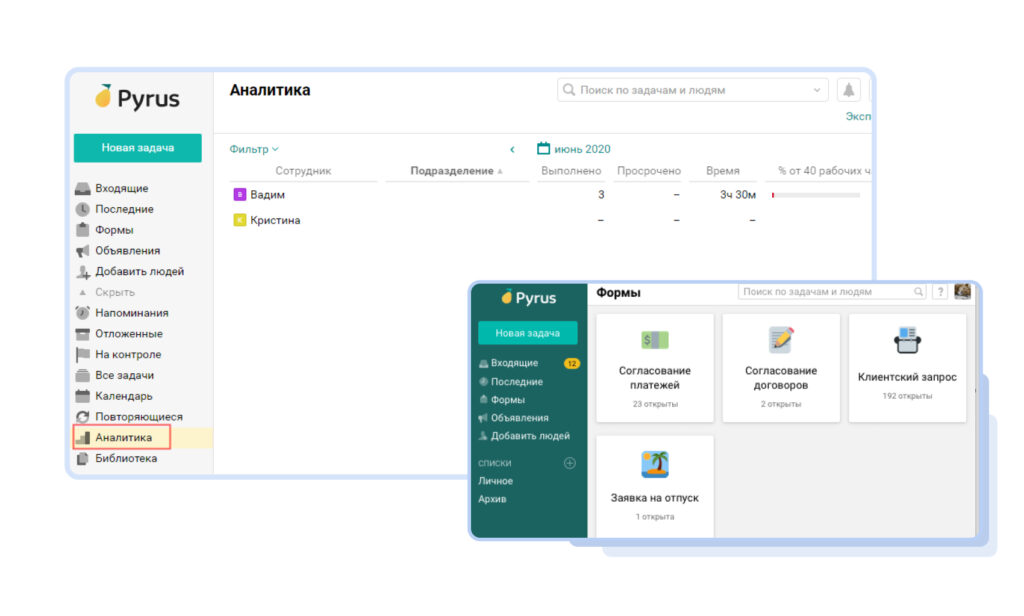Click the Эксп export link
This screenshot has height=616, width=1024.
click(858, 116)
